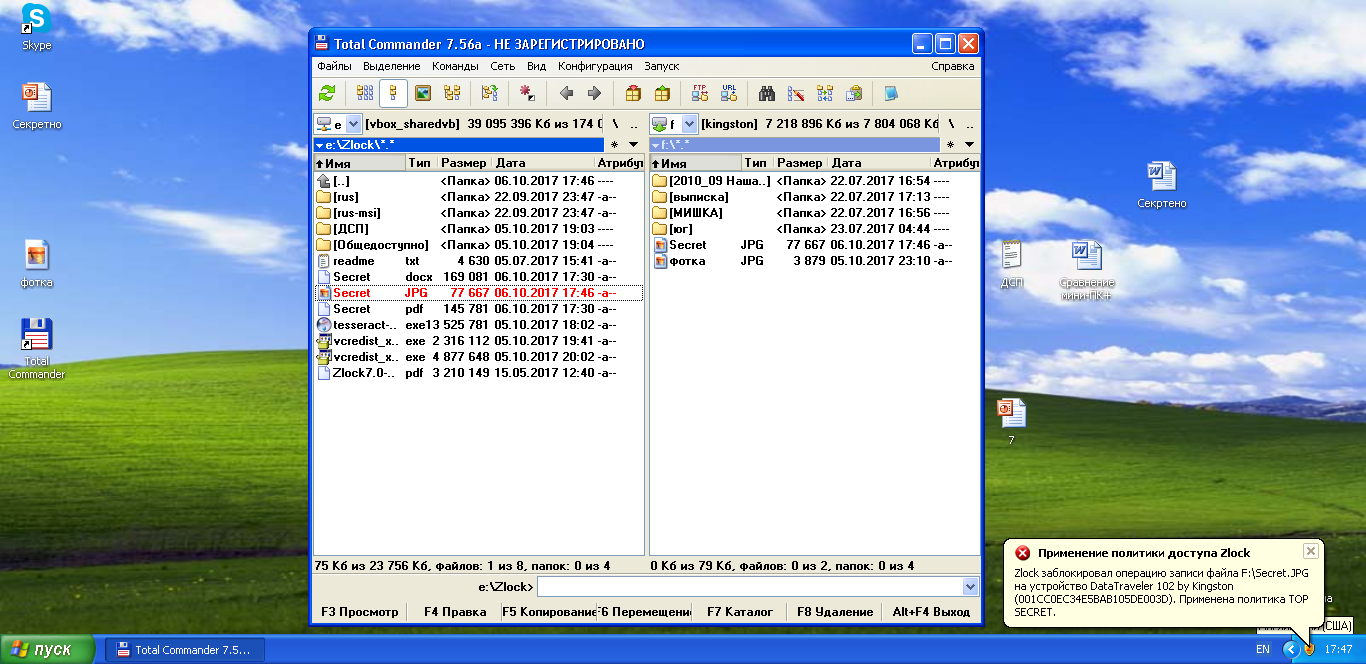Close the Zlock access policy notification balloon

1310,551
